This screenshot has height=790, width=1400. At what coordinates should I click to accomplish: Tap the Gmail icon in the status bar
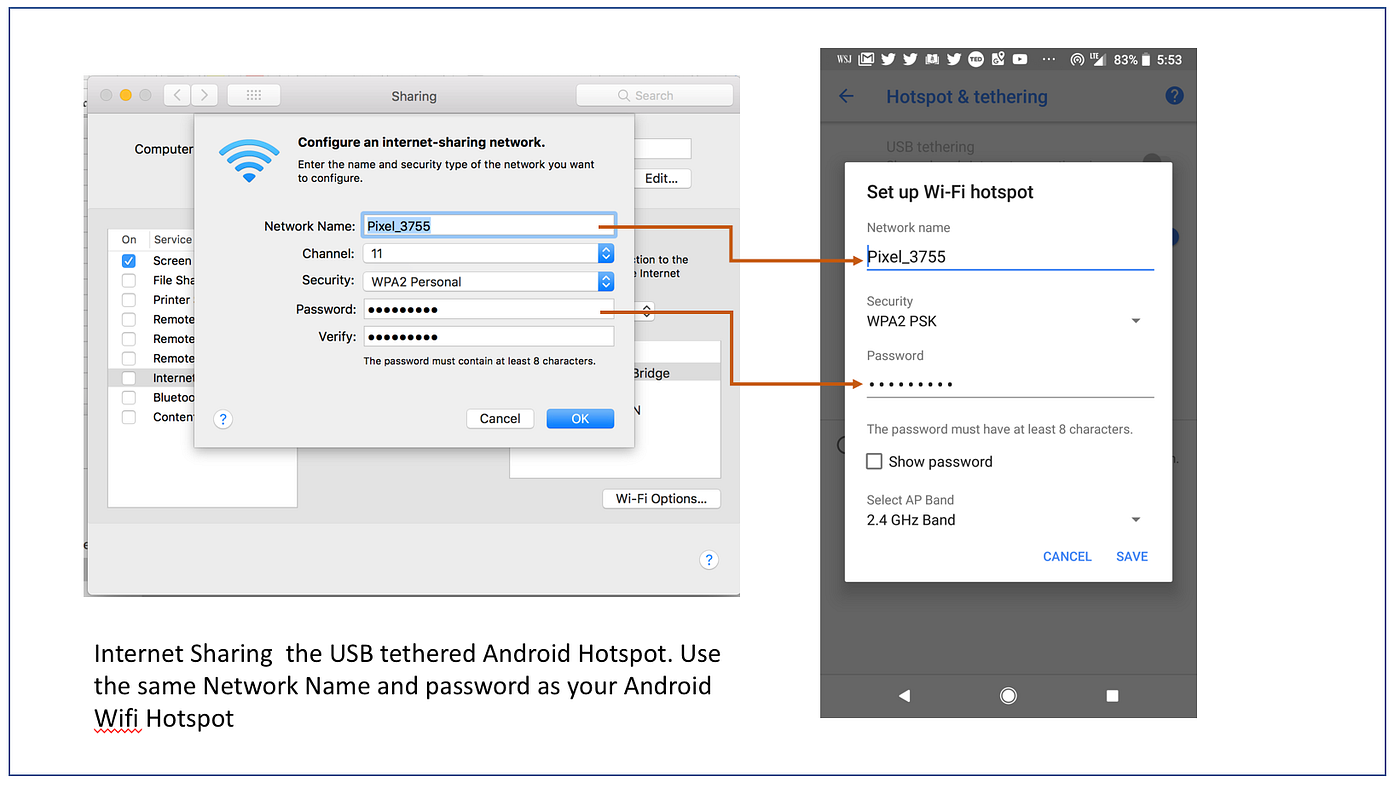[x=866, y=59]
